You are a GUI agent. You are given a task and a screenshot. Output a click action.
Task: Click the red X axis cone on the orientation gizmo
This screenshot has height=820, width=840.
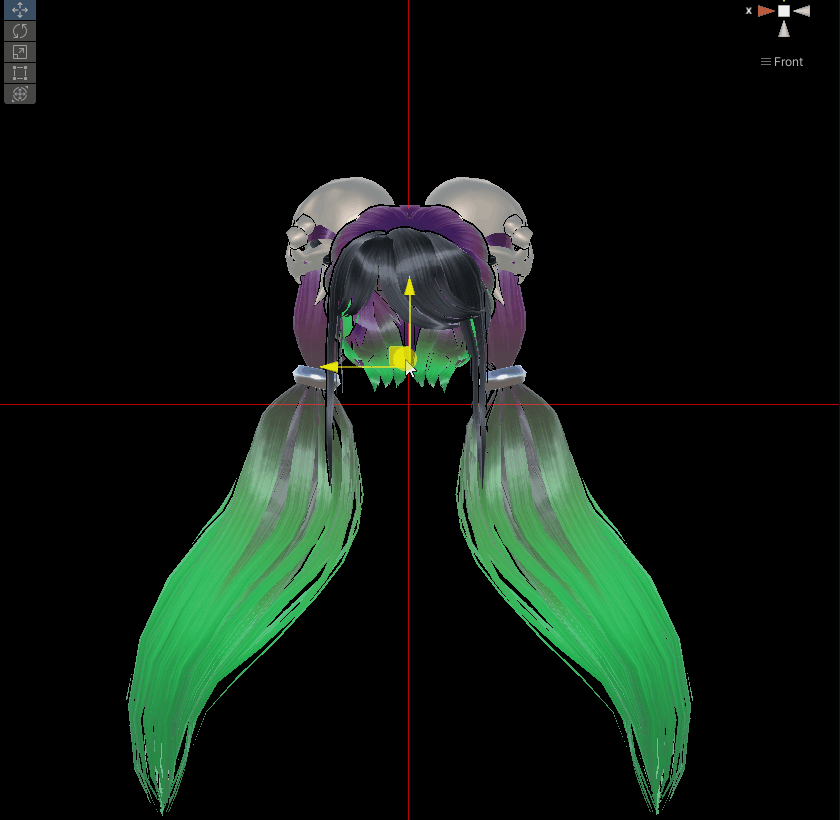coord(766,11)
